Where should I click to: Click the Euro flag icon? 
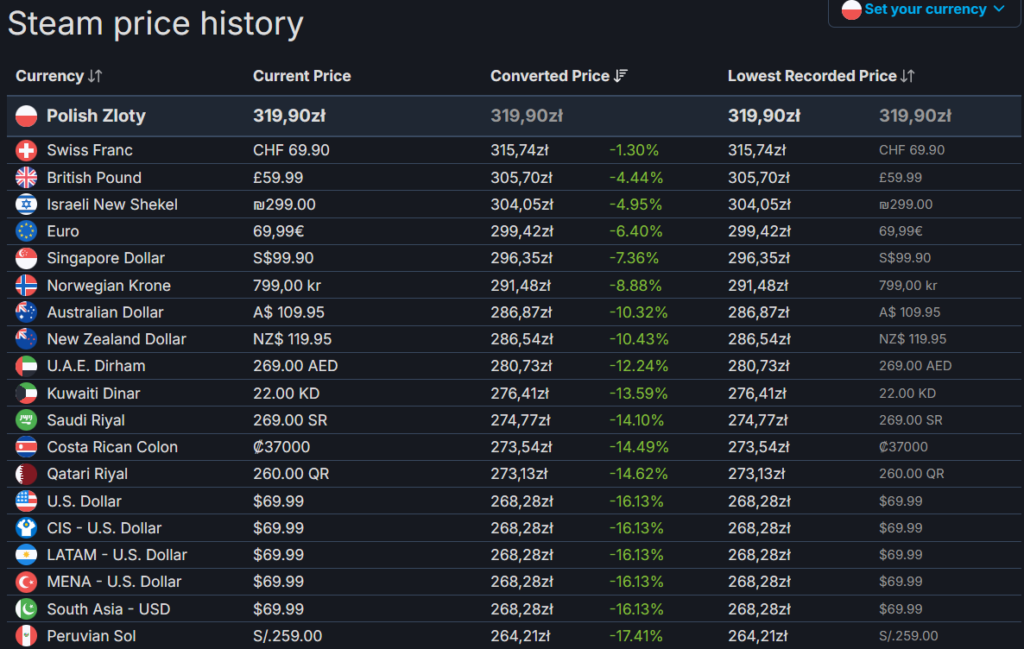(x=27, y=231)
